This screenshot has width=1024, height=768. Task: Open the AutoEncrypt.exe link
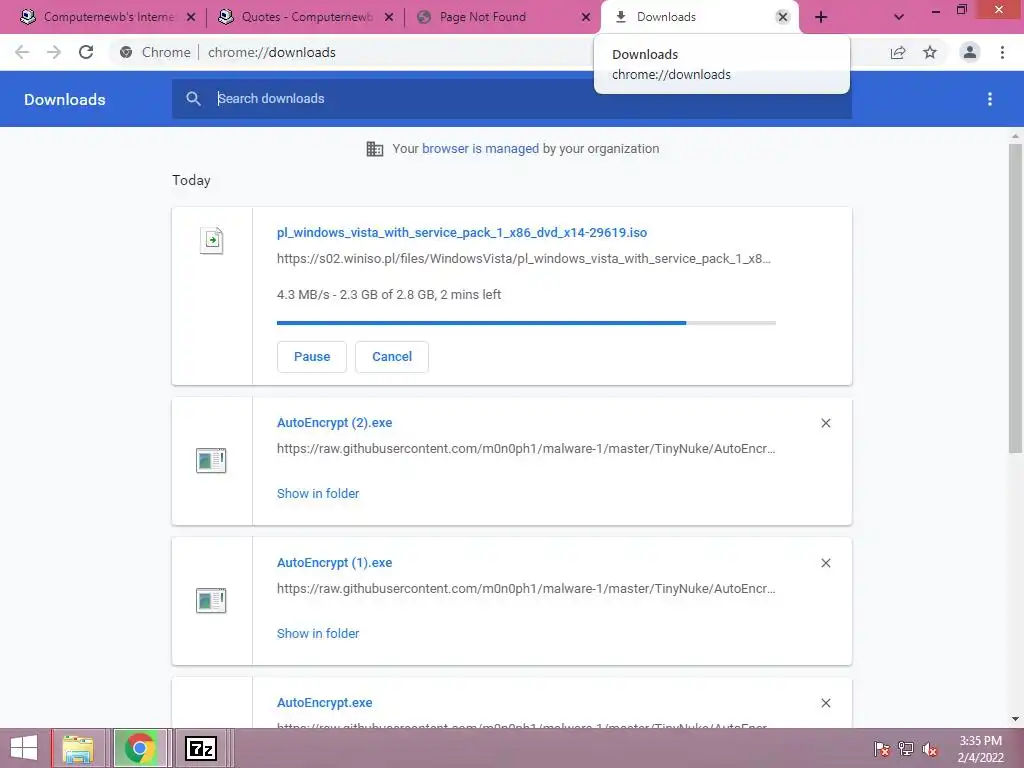[x=325, y=703]
